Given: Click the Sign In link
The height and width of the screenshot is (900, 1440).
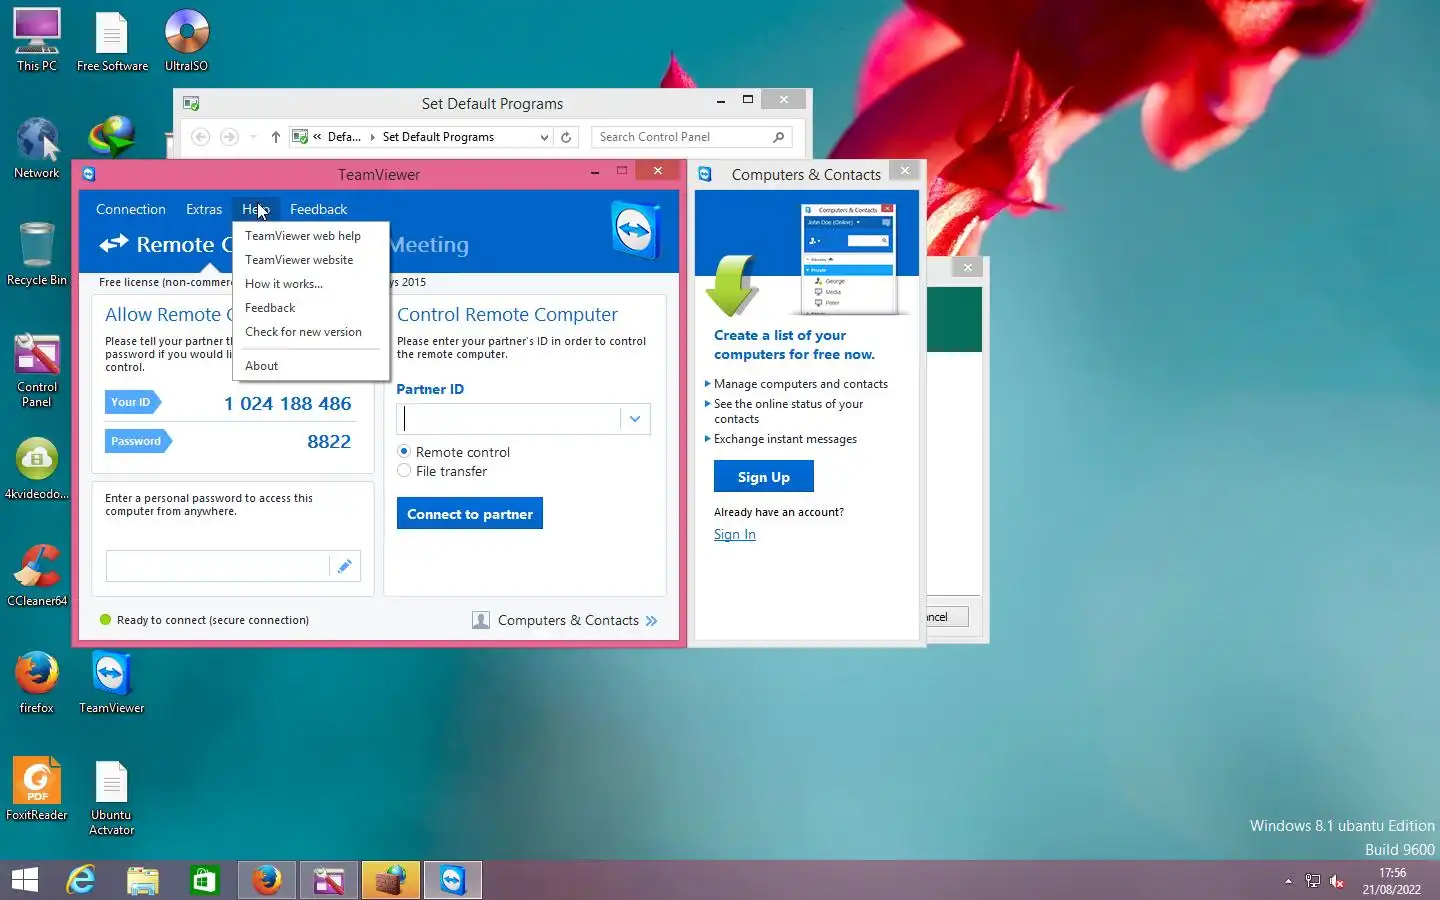Looking at the screenshot, I should 735,535.
